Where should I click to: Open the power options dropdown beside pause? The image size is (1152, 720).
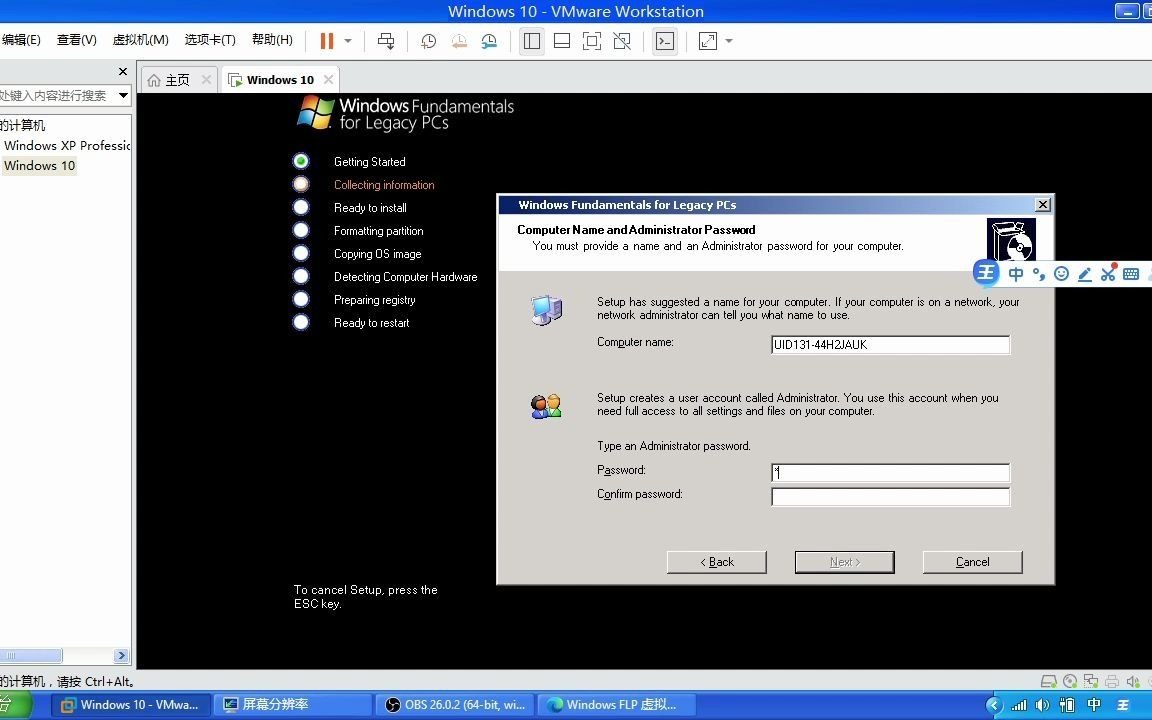(348, 41)
